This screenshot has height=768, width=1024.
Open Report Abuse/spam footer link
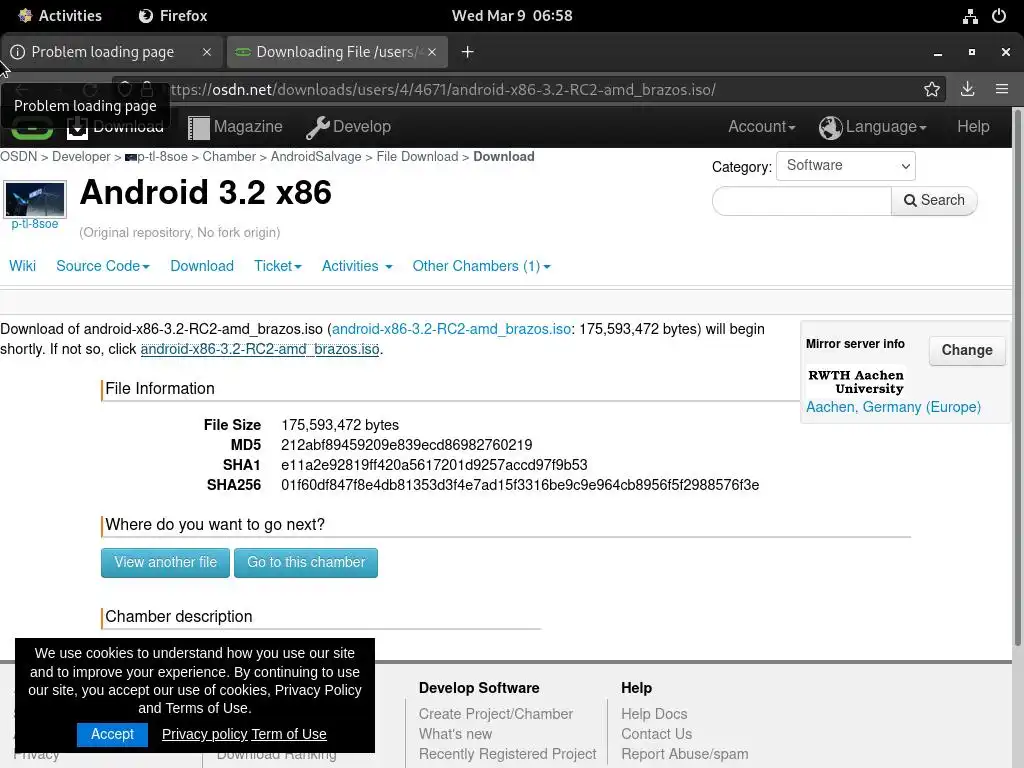click(x=684, y=754)
